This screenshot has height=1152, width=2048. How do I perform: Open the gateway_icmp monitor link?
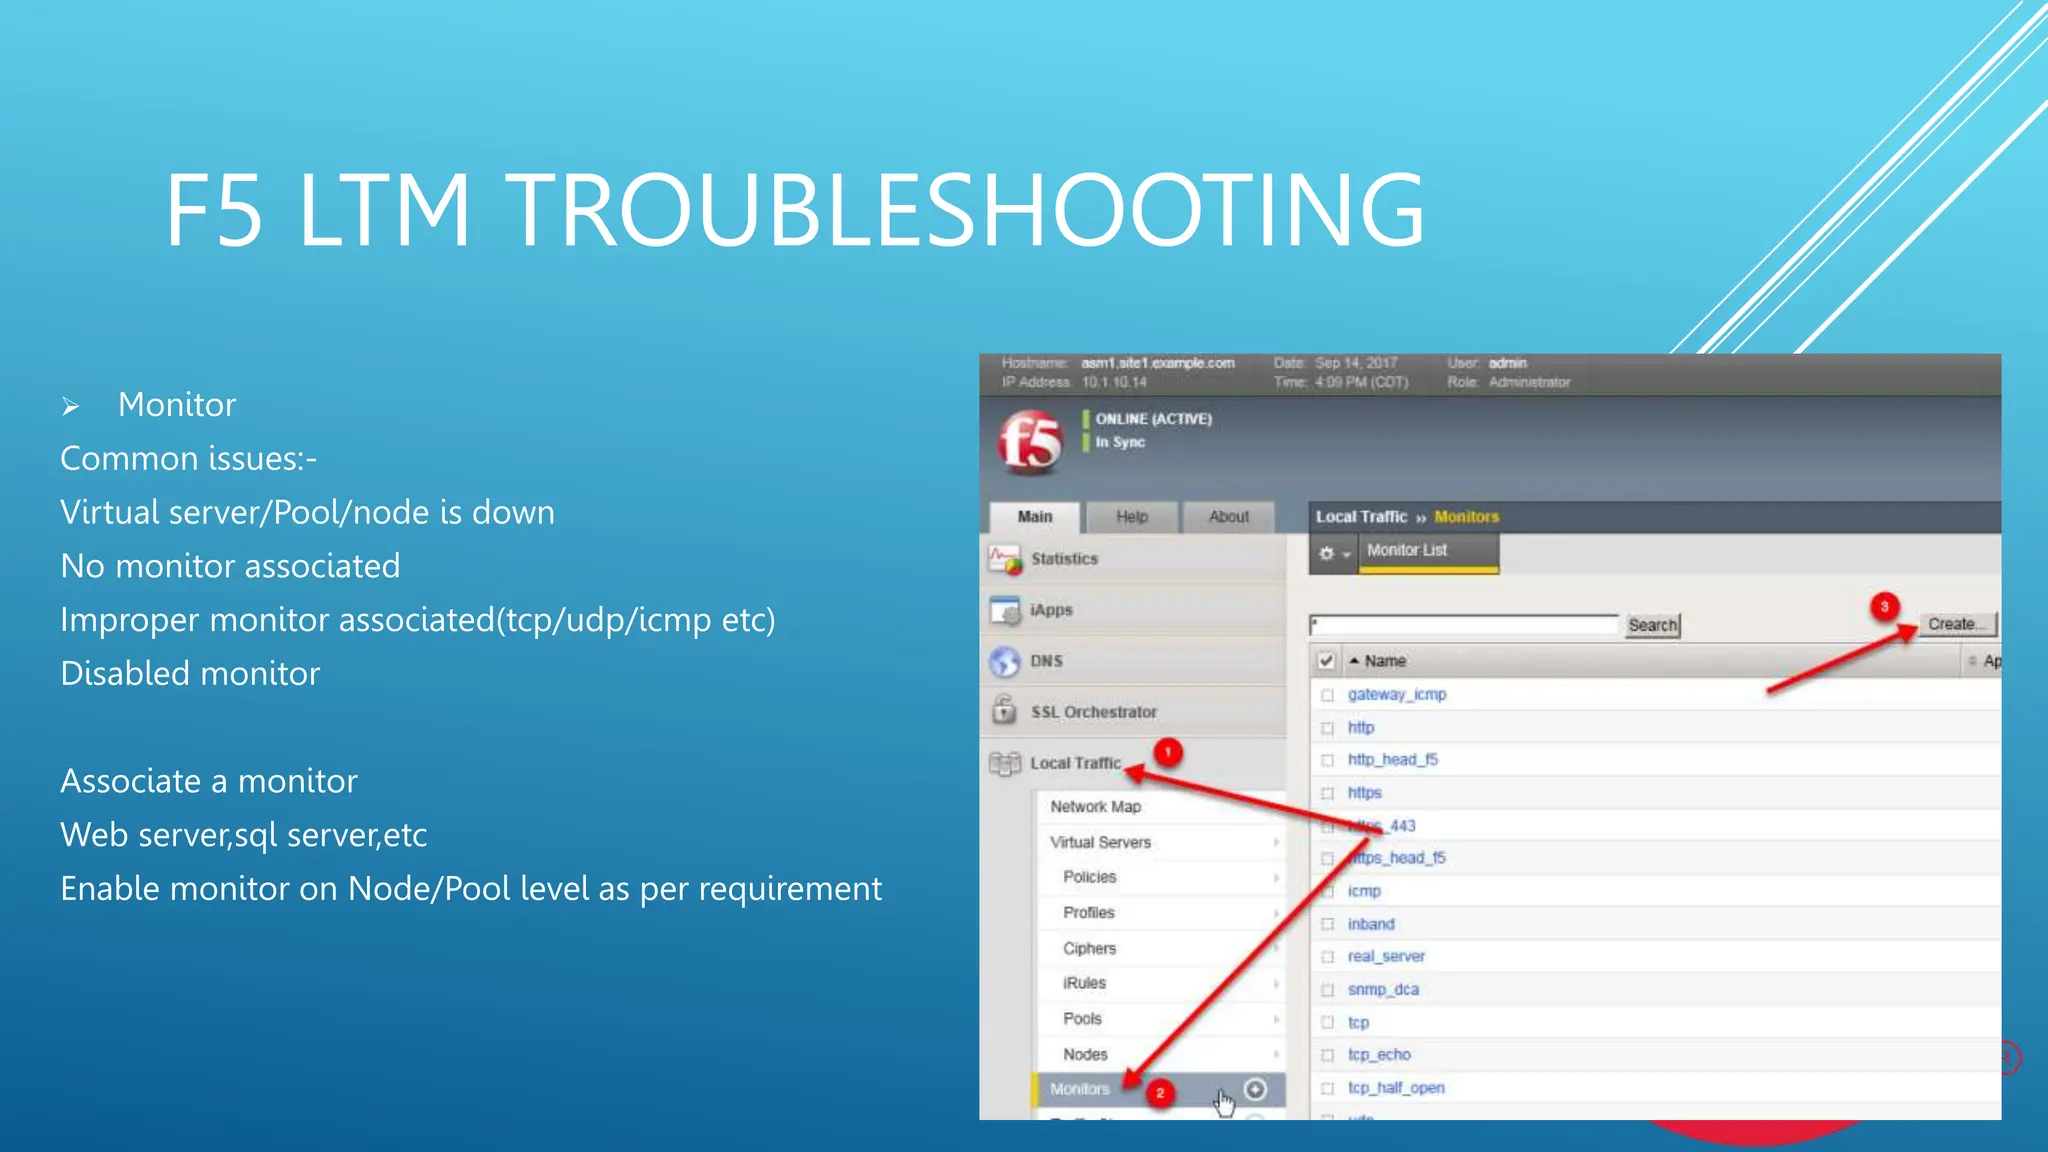point(1396,694)
